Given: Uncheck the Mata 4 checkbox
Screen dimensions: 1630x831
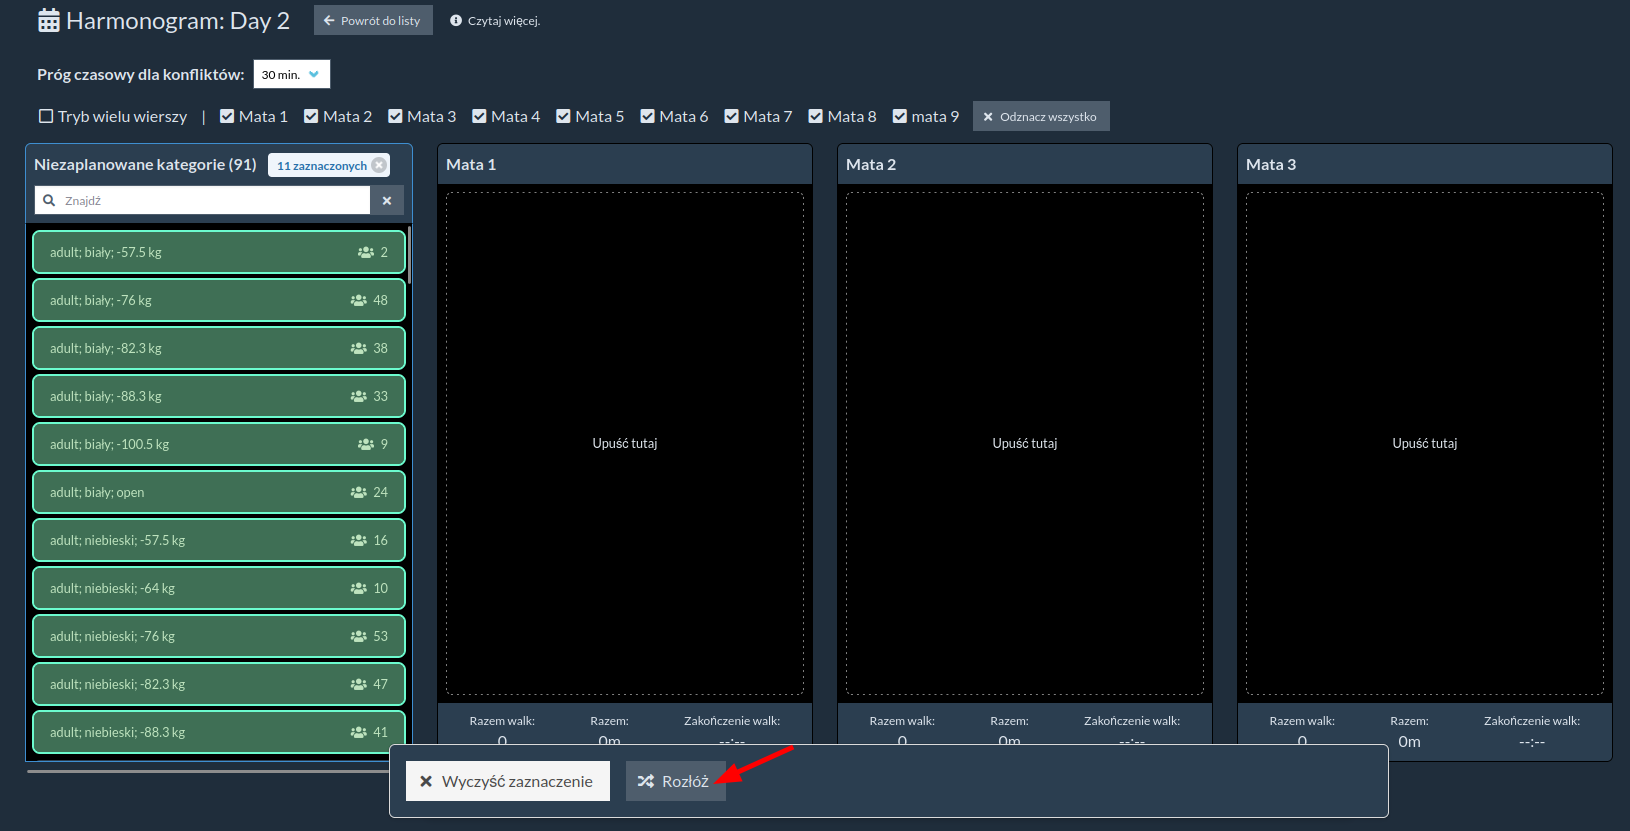Looking at the screenshot, I should point(480,117).
